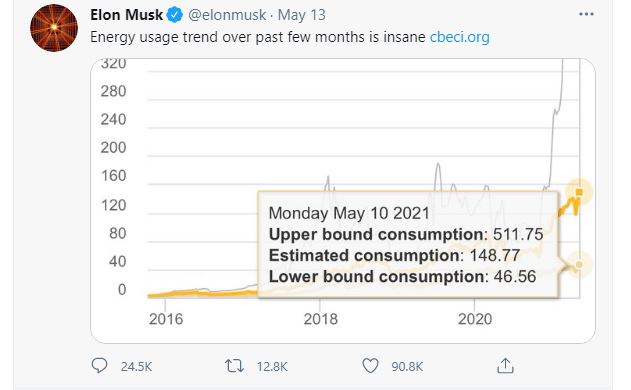
Task: Open the @elonmusk handle link
Action: click(227, 15)
